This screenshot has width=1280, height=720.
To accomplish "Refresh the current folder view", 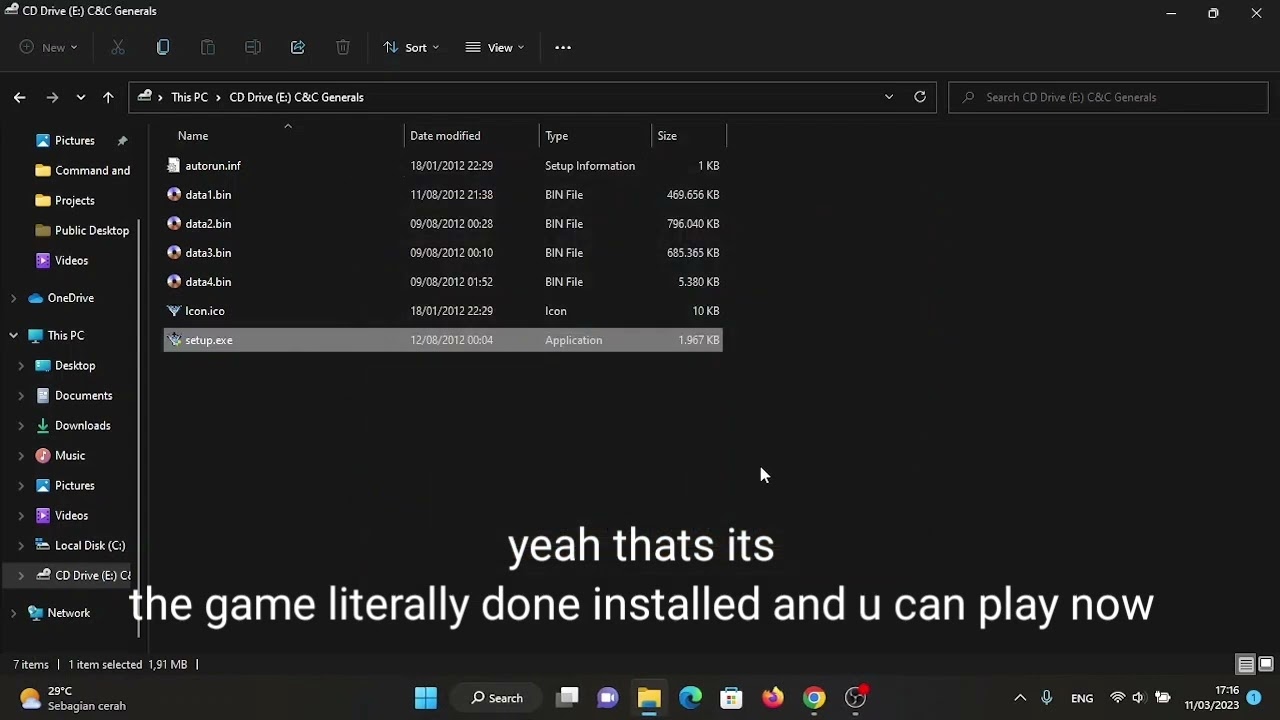I will click(920, 97).
